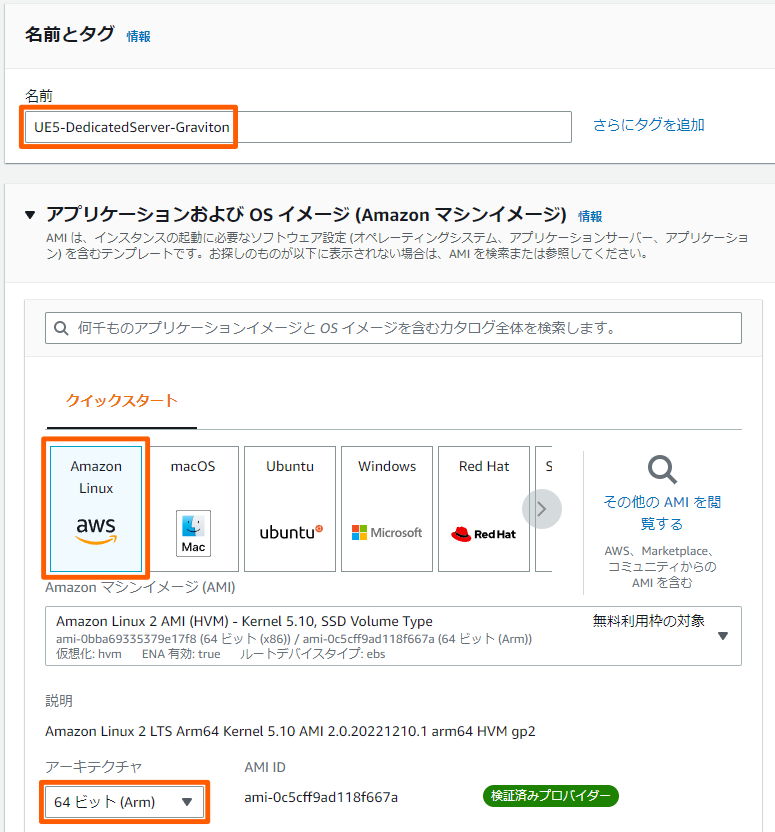The image size is (775, 832).
Task: Select the Red Hat AMI card
Action: [484, 508]
